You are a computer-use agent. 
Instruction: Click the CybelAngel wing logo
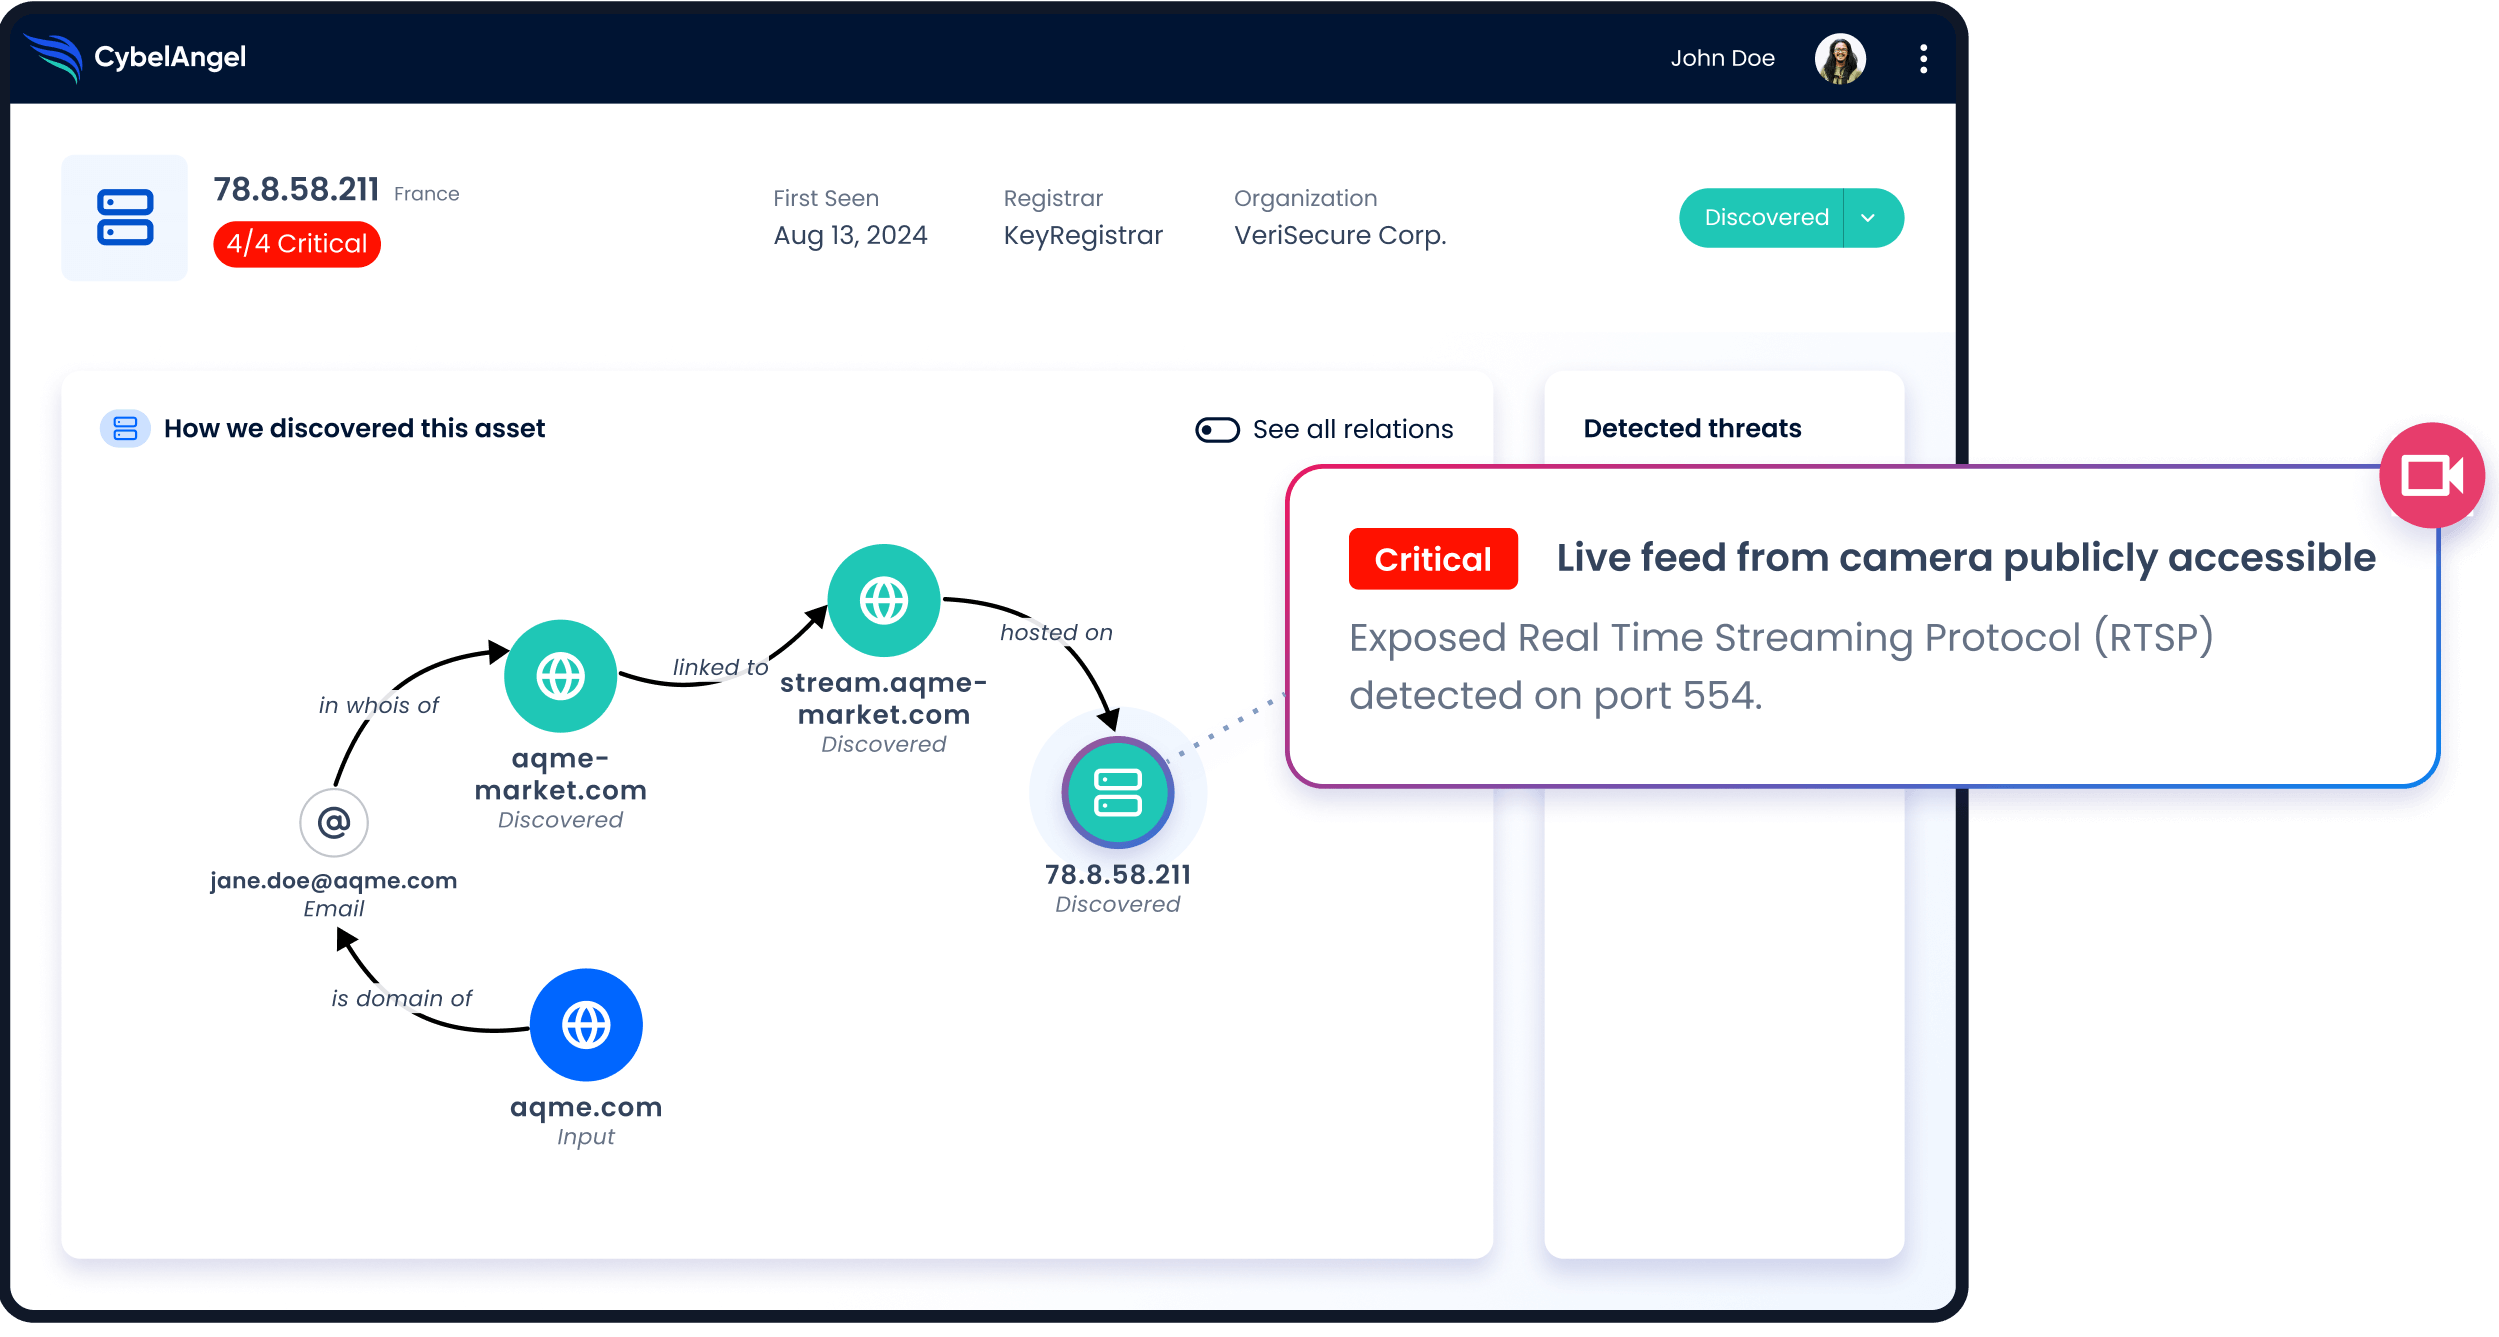tap(54, 57)
